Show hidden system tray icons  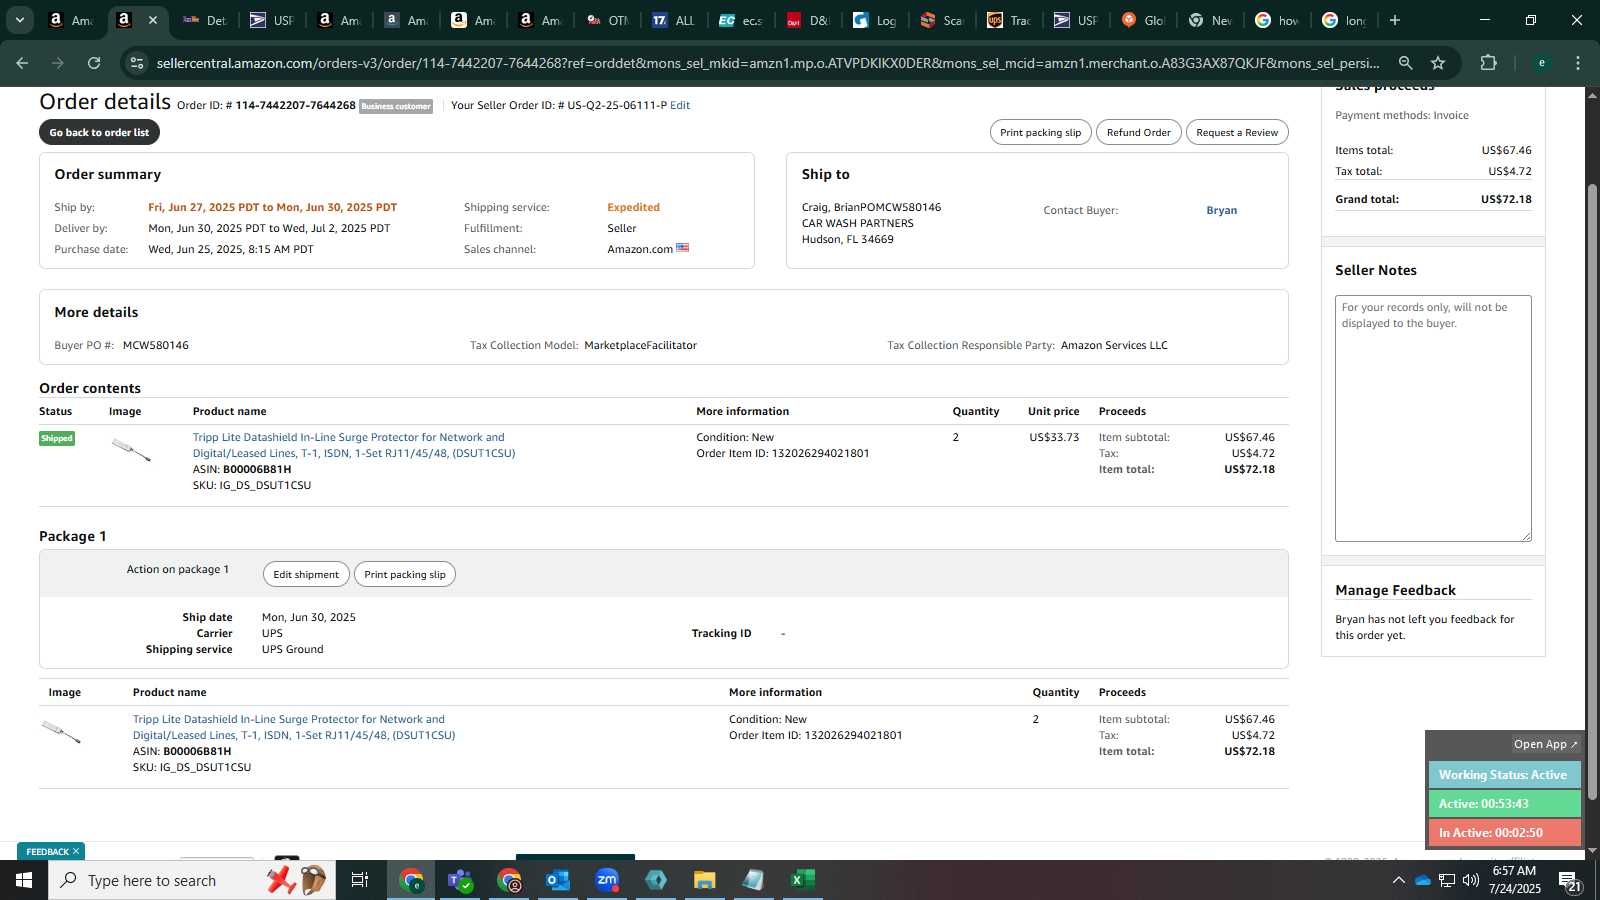(x=1398, y=880)
